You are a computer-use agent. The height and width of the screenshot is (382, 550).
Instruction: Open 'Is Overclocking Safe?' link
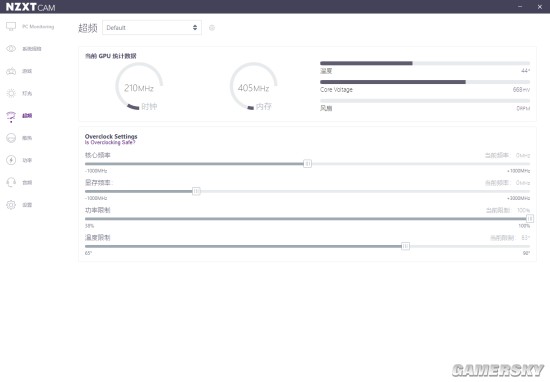(x=110, y=142)
